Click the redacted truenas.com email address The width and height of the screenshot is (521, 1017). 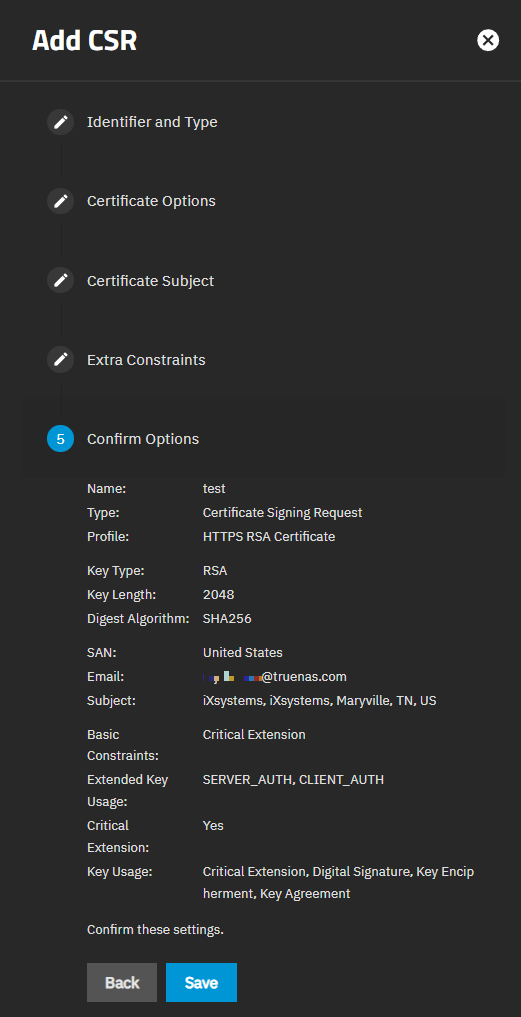click(x=274, y=676)
